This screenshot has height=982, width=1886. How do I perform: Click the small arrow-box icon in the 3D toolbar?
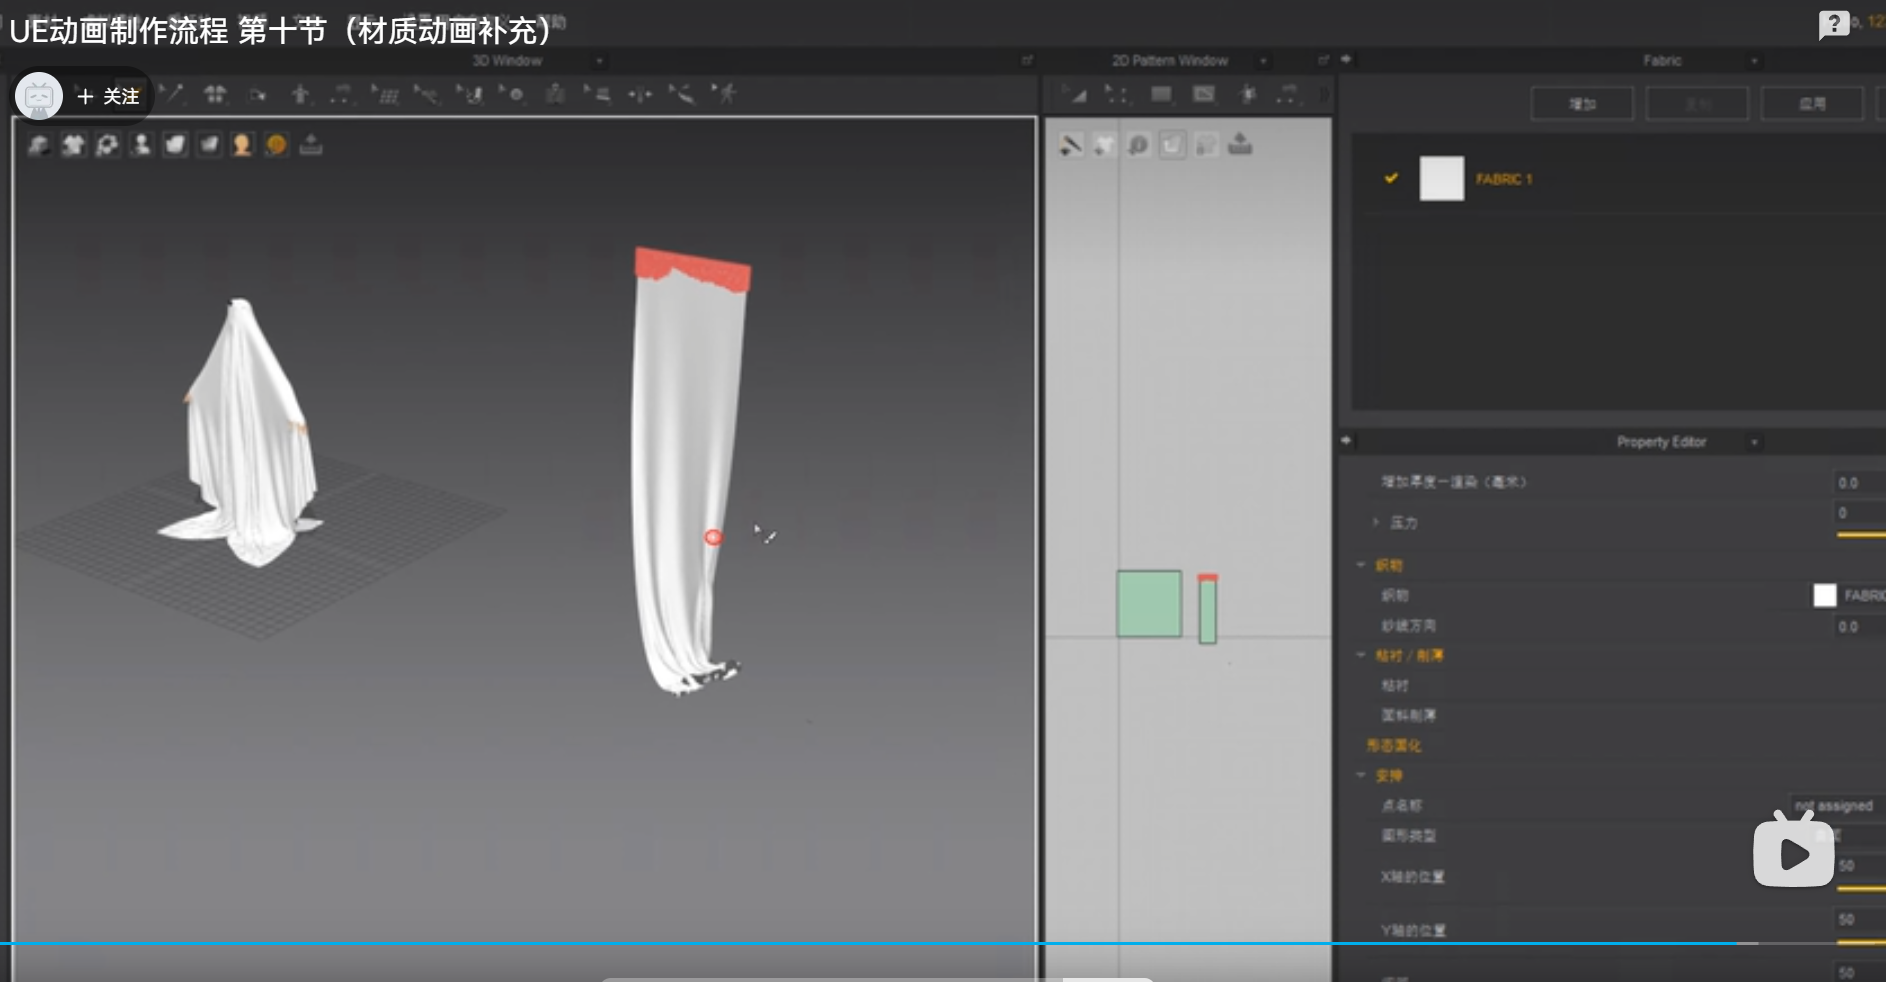(258, 95)
